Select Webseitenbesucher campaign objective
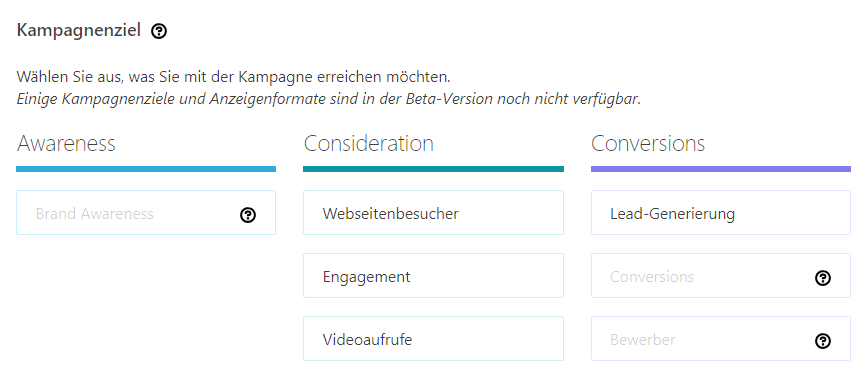 (x=434, y=213)
